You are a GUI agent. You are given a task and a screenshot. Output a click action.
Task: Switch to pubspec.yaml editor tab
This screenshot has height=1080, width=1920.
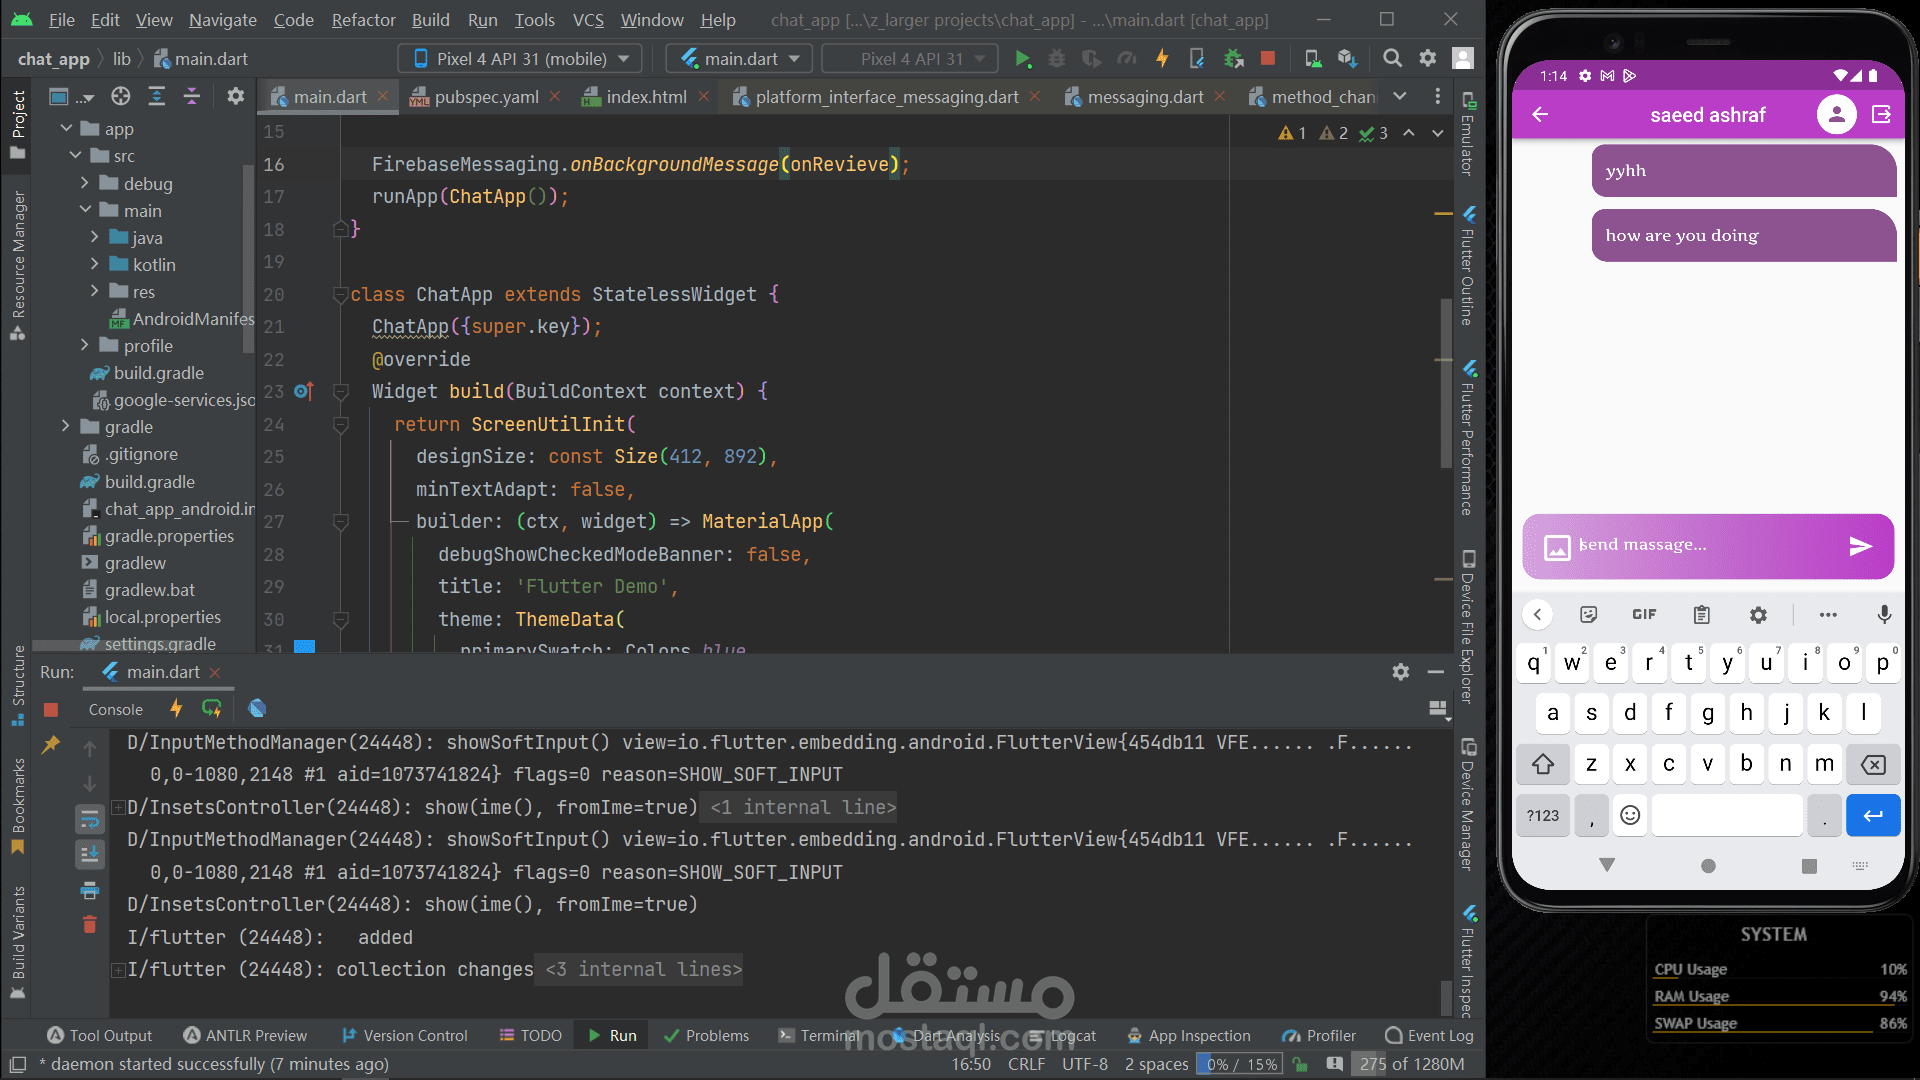[486, 97]
